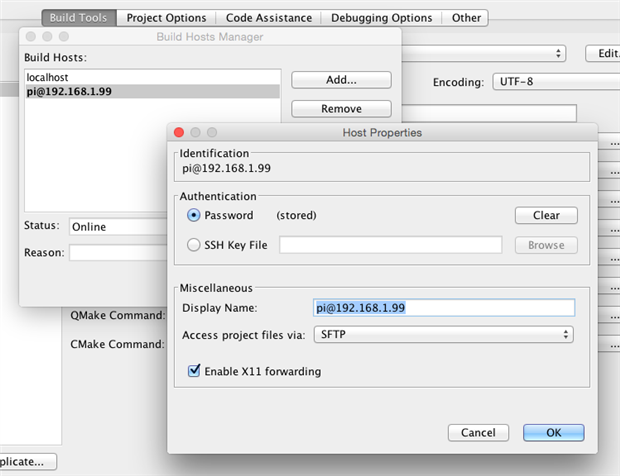The image size is (620, 476).
Task: Click the red close button of Host Properties
Action: tap(179, 132)
